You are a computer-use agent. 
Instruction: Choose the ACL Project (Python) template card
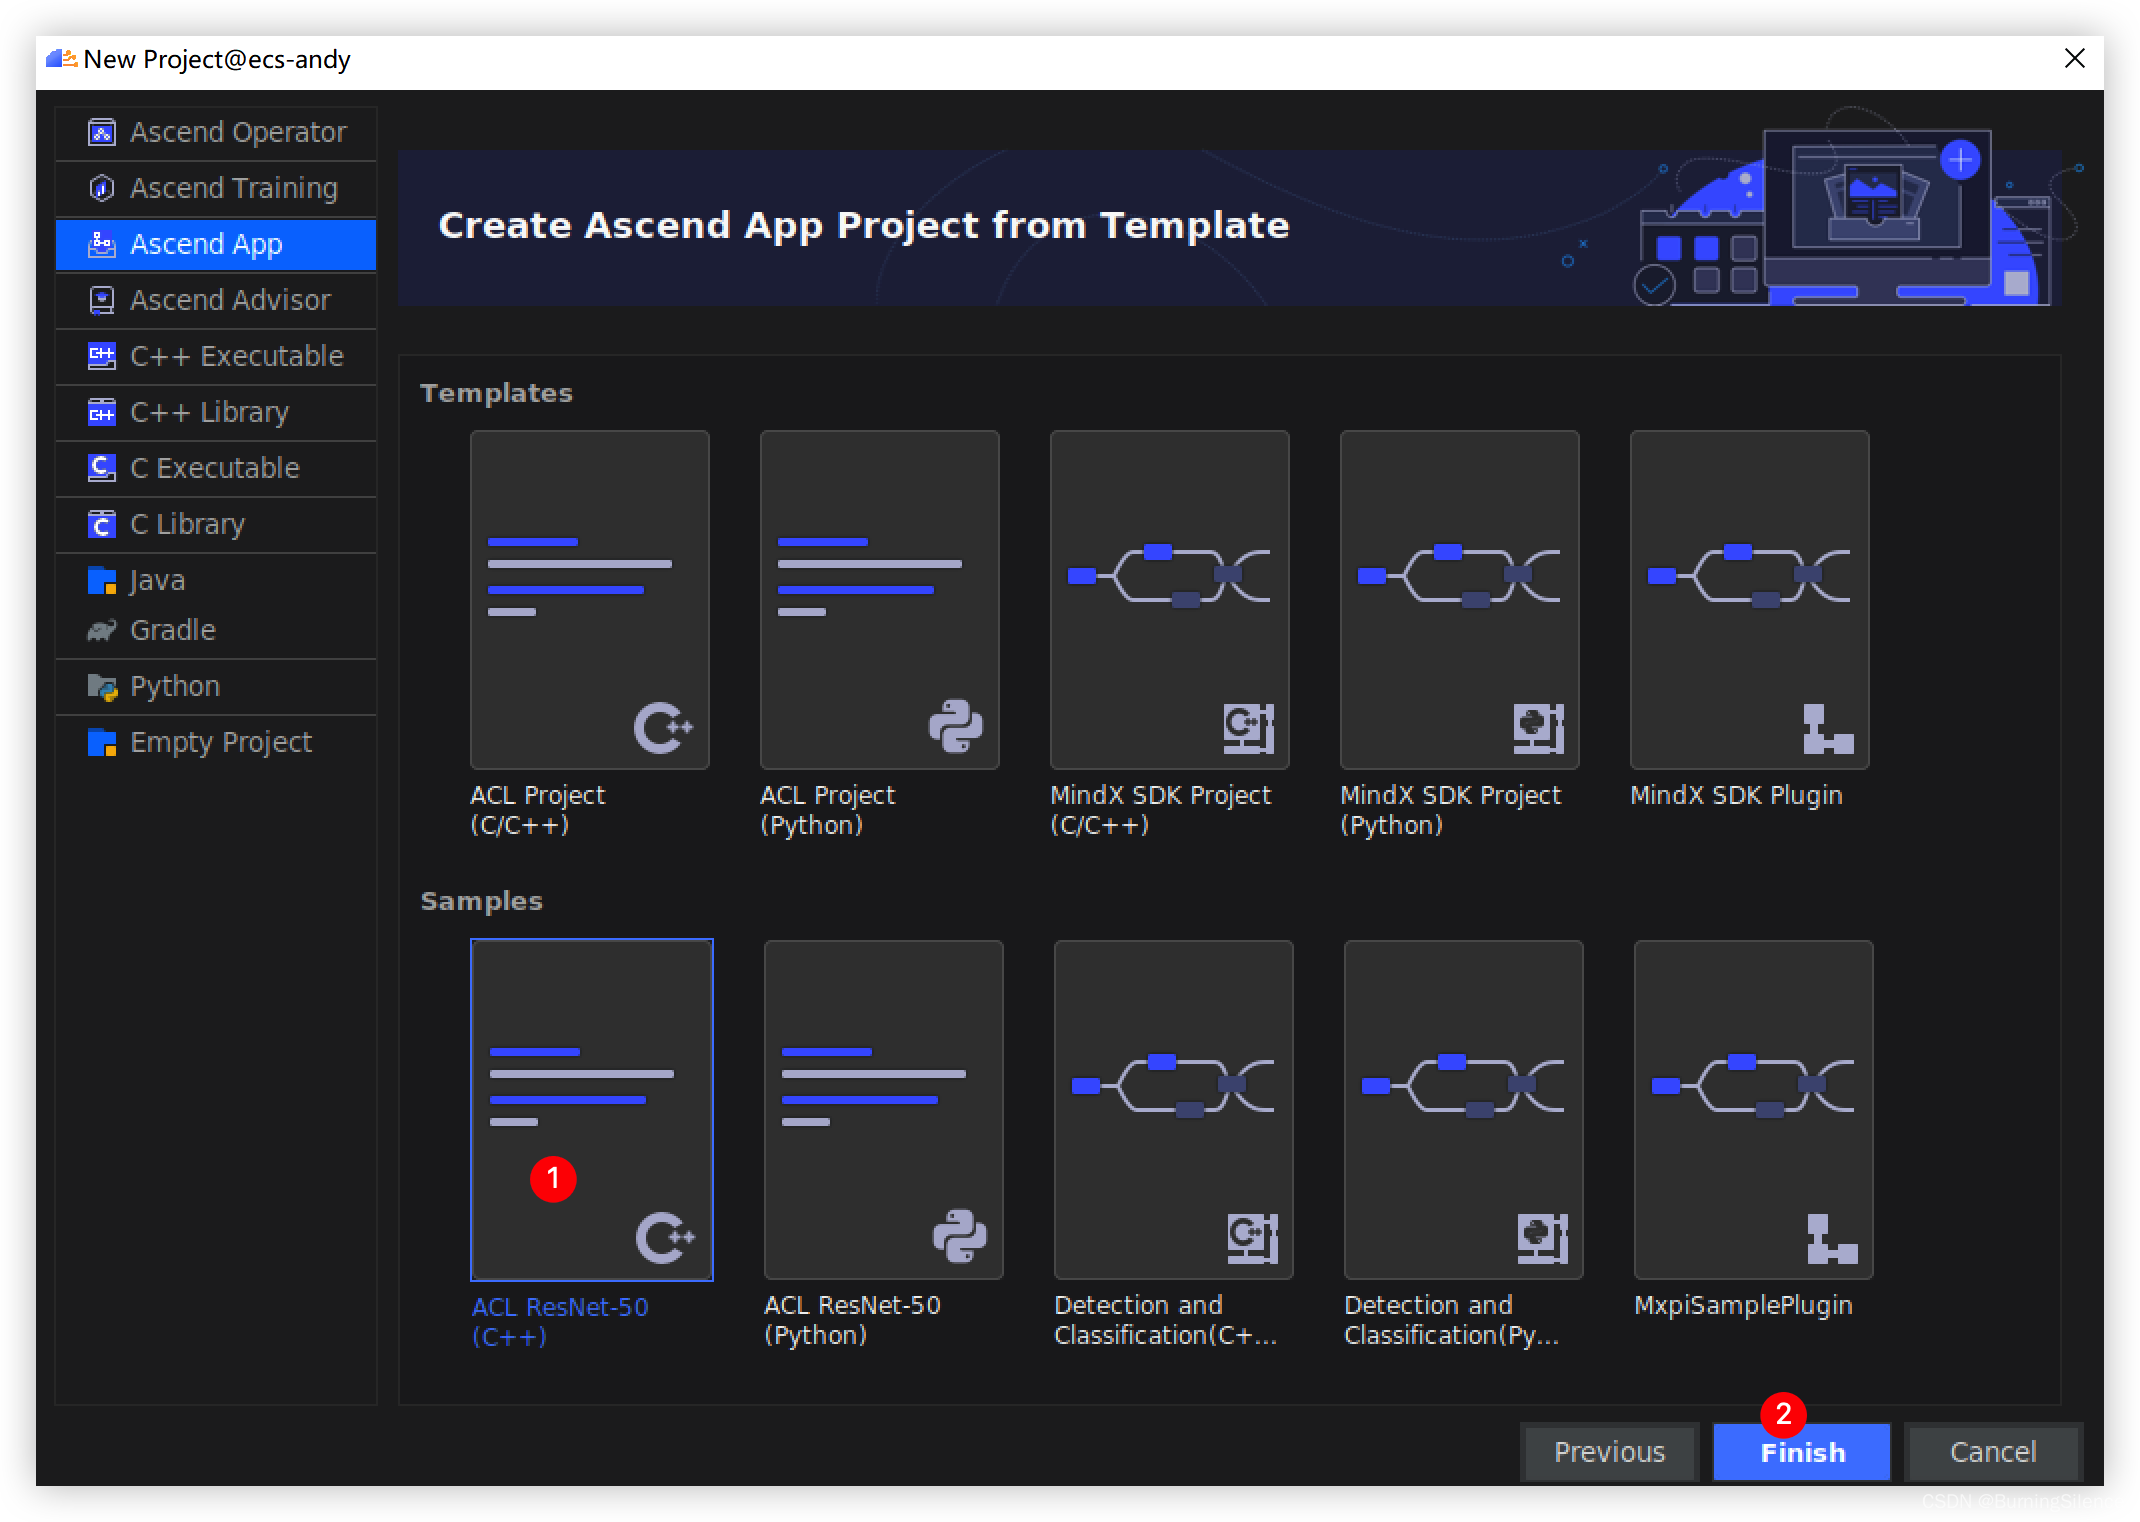point(880,600)
